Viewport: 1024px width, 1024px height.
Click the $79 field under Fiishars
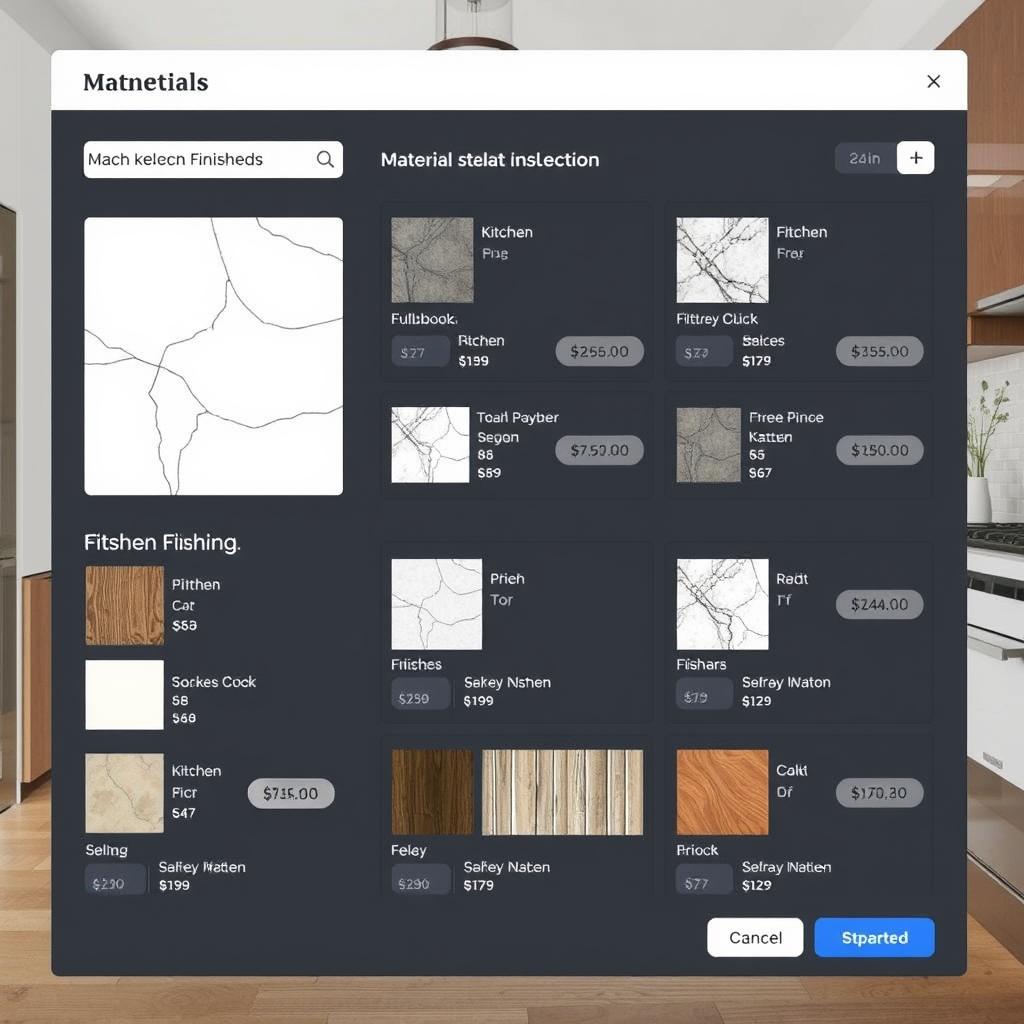click(x=704, y=694)
